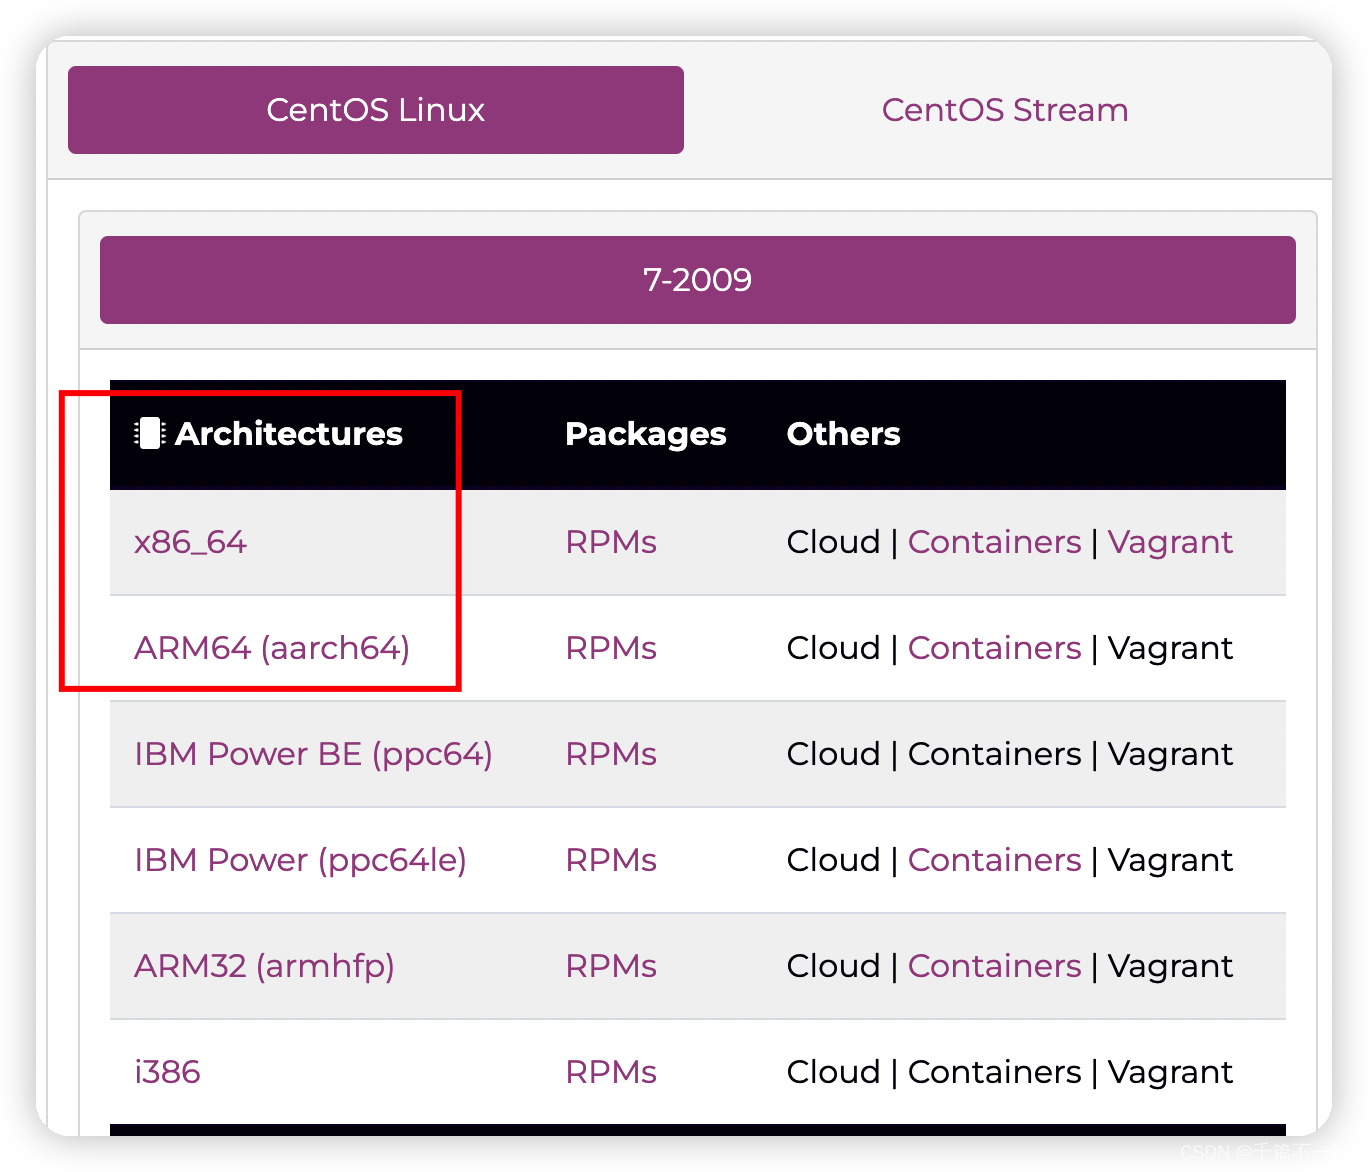Viewport: 1368px width, 1172px height.
Task: Open RPMs link in x86_64 row
Action: click(x=611, y=542)
